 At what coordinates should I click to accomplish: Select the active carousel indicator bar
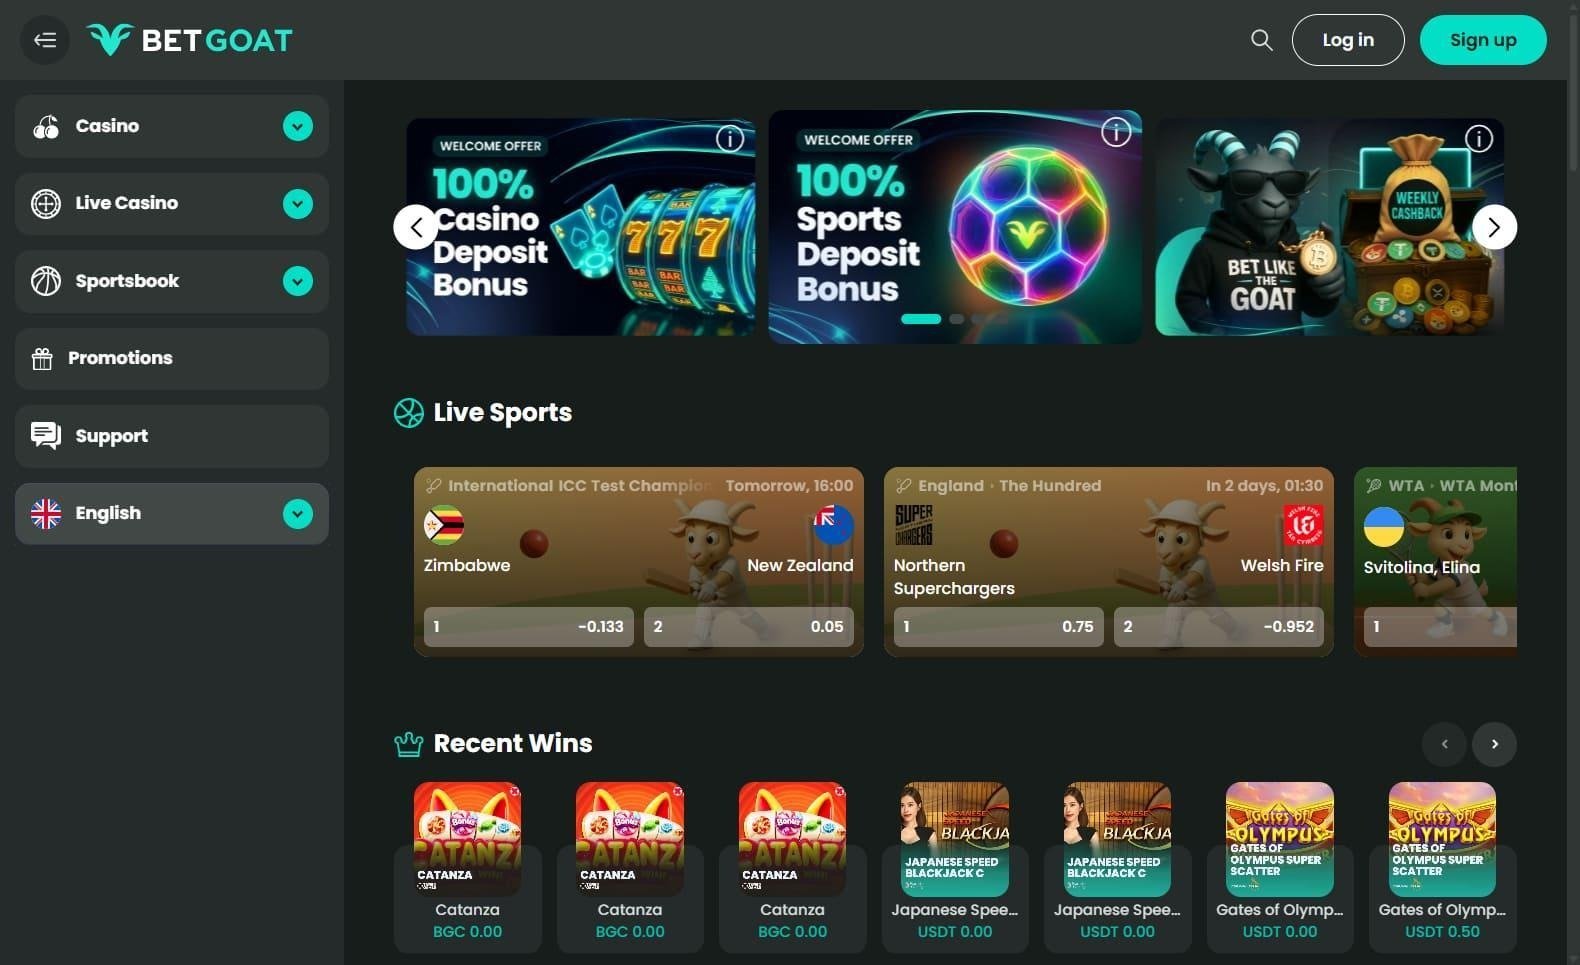(x=921, y=319)
